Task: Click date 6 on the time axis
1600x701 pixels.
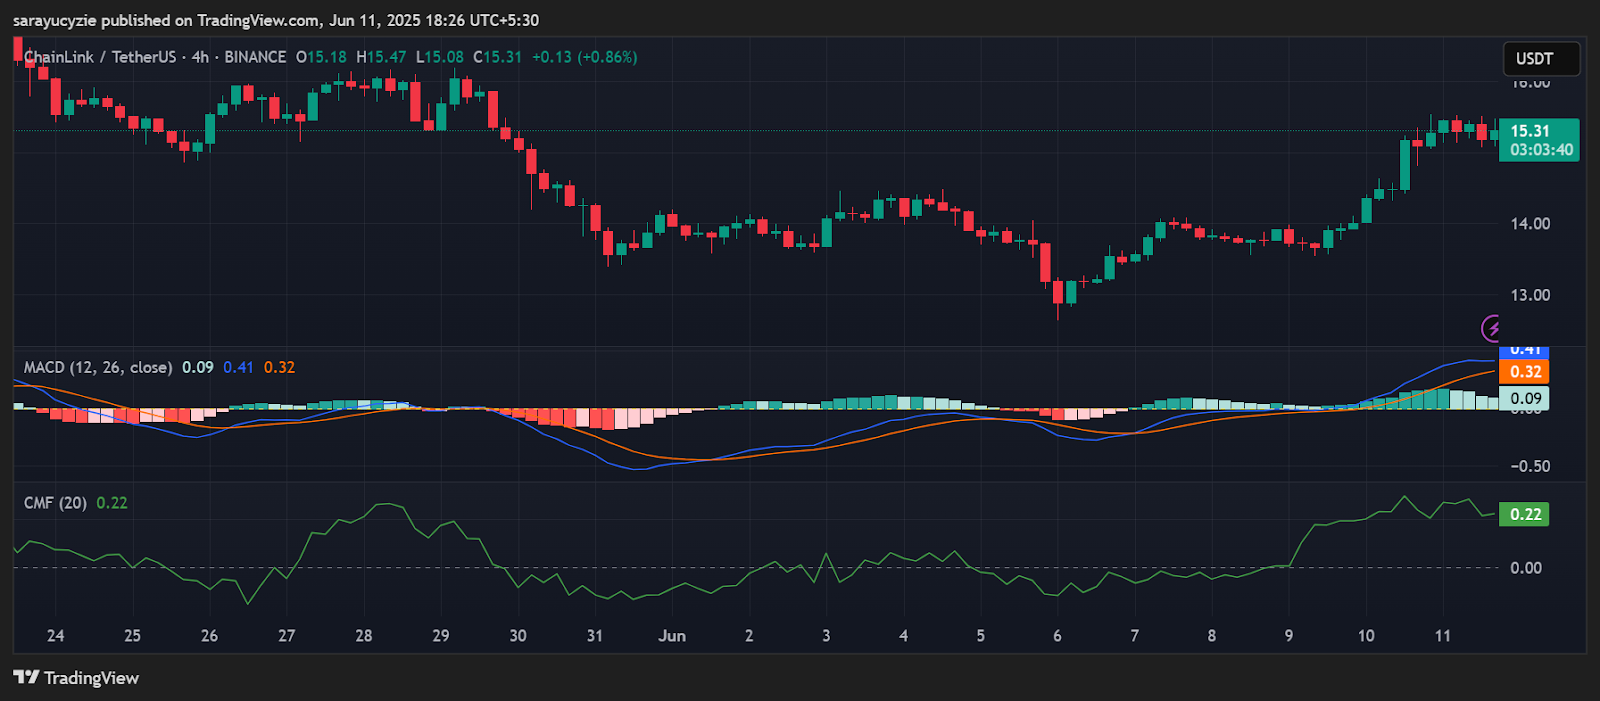Action: 1057,636
